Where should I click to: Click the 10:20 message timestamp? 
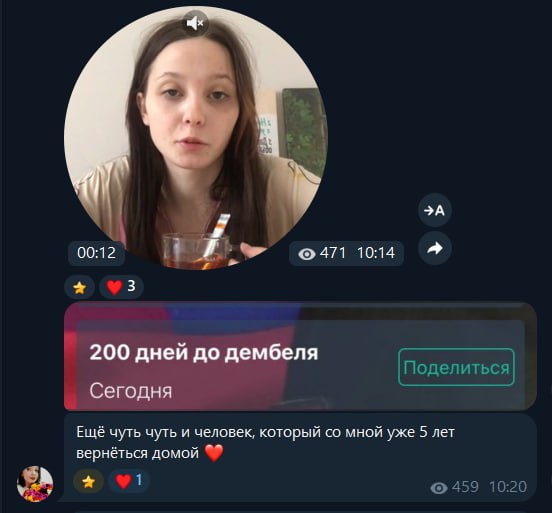coord(508,487)
